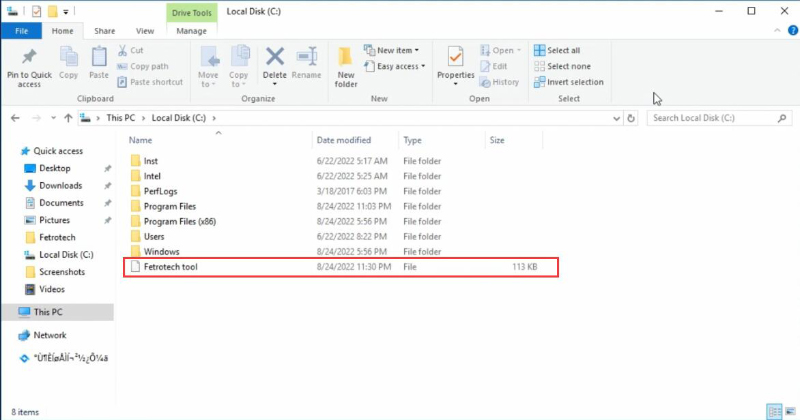Viewport: 800px width, 420px height.
Task: Click the History ribbon command
Action: 499,82
